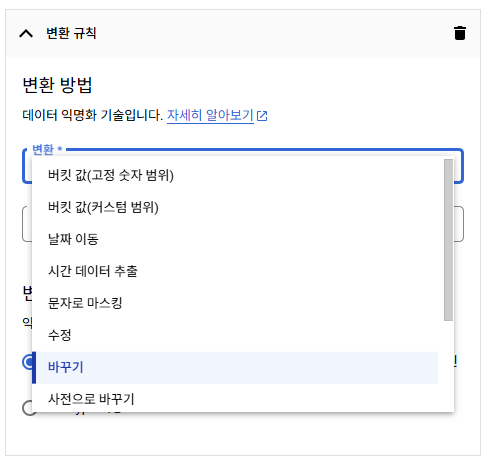Click the 변환 규칙 header title

[71, 33]
